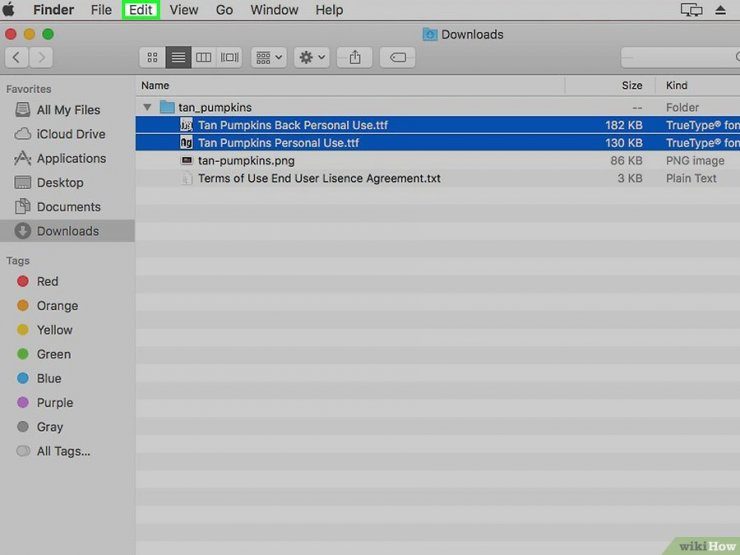The width and height of the screenshot is (740, 555).
Task: Select the Red tag
Action: coord(47,282)
